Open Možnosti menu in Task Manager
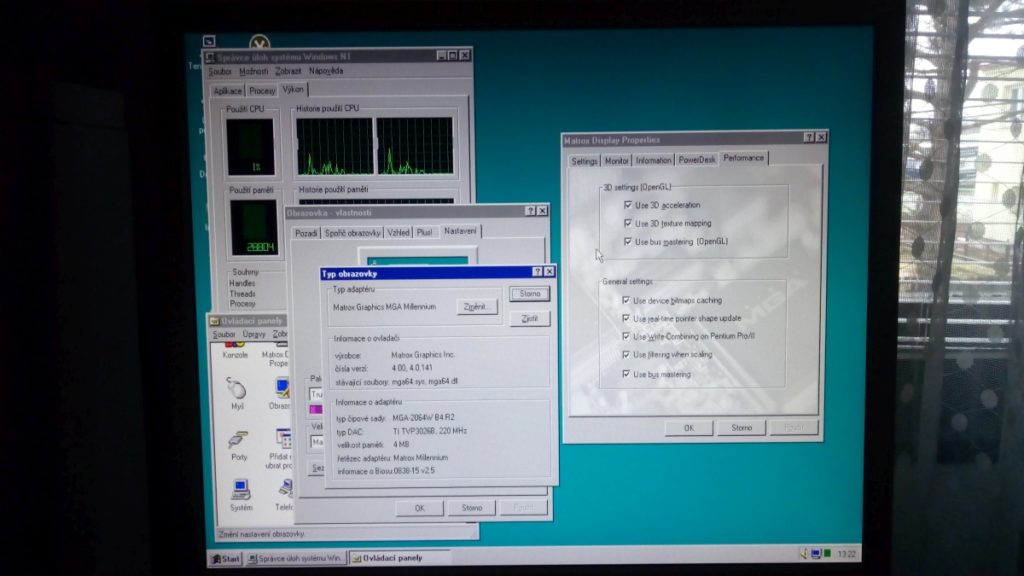The width and height of the screenshot is (1024, 576). click(253, 71)
